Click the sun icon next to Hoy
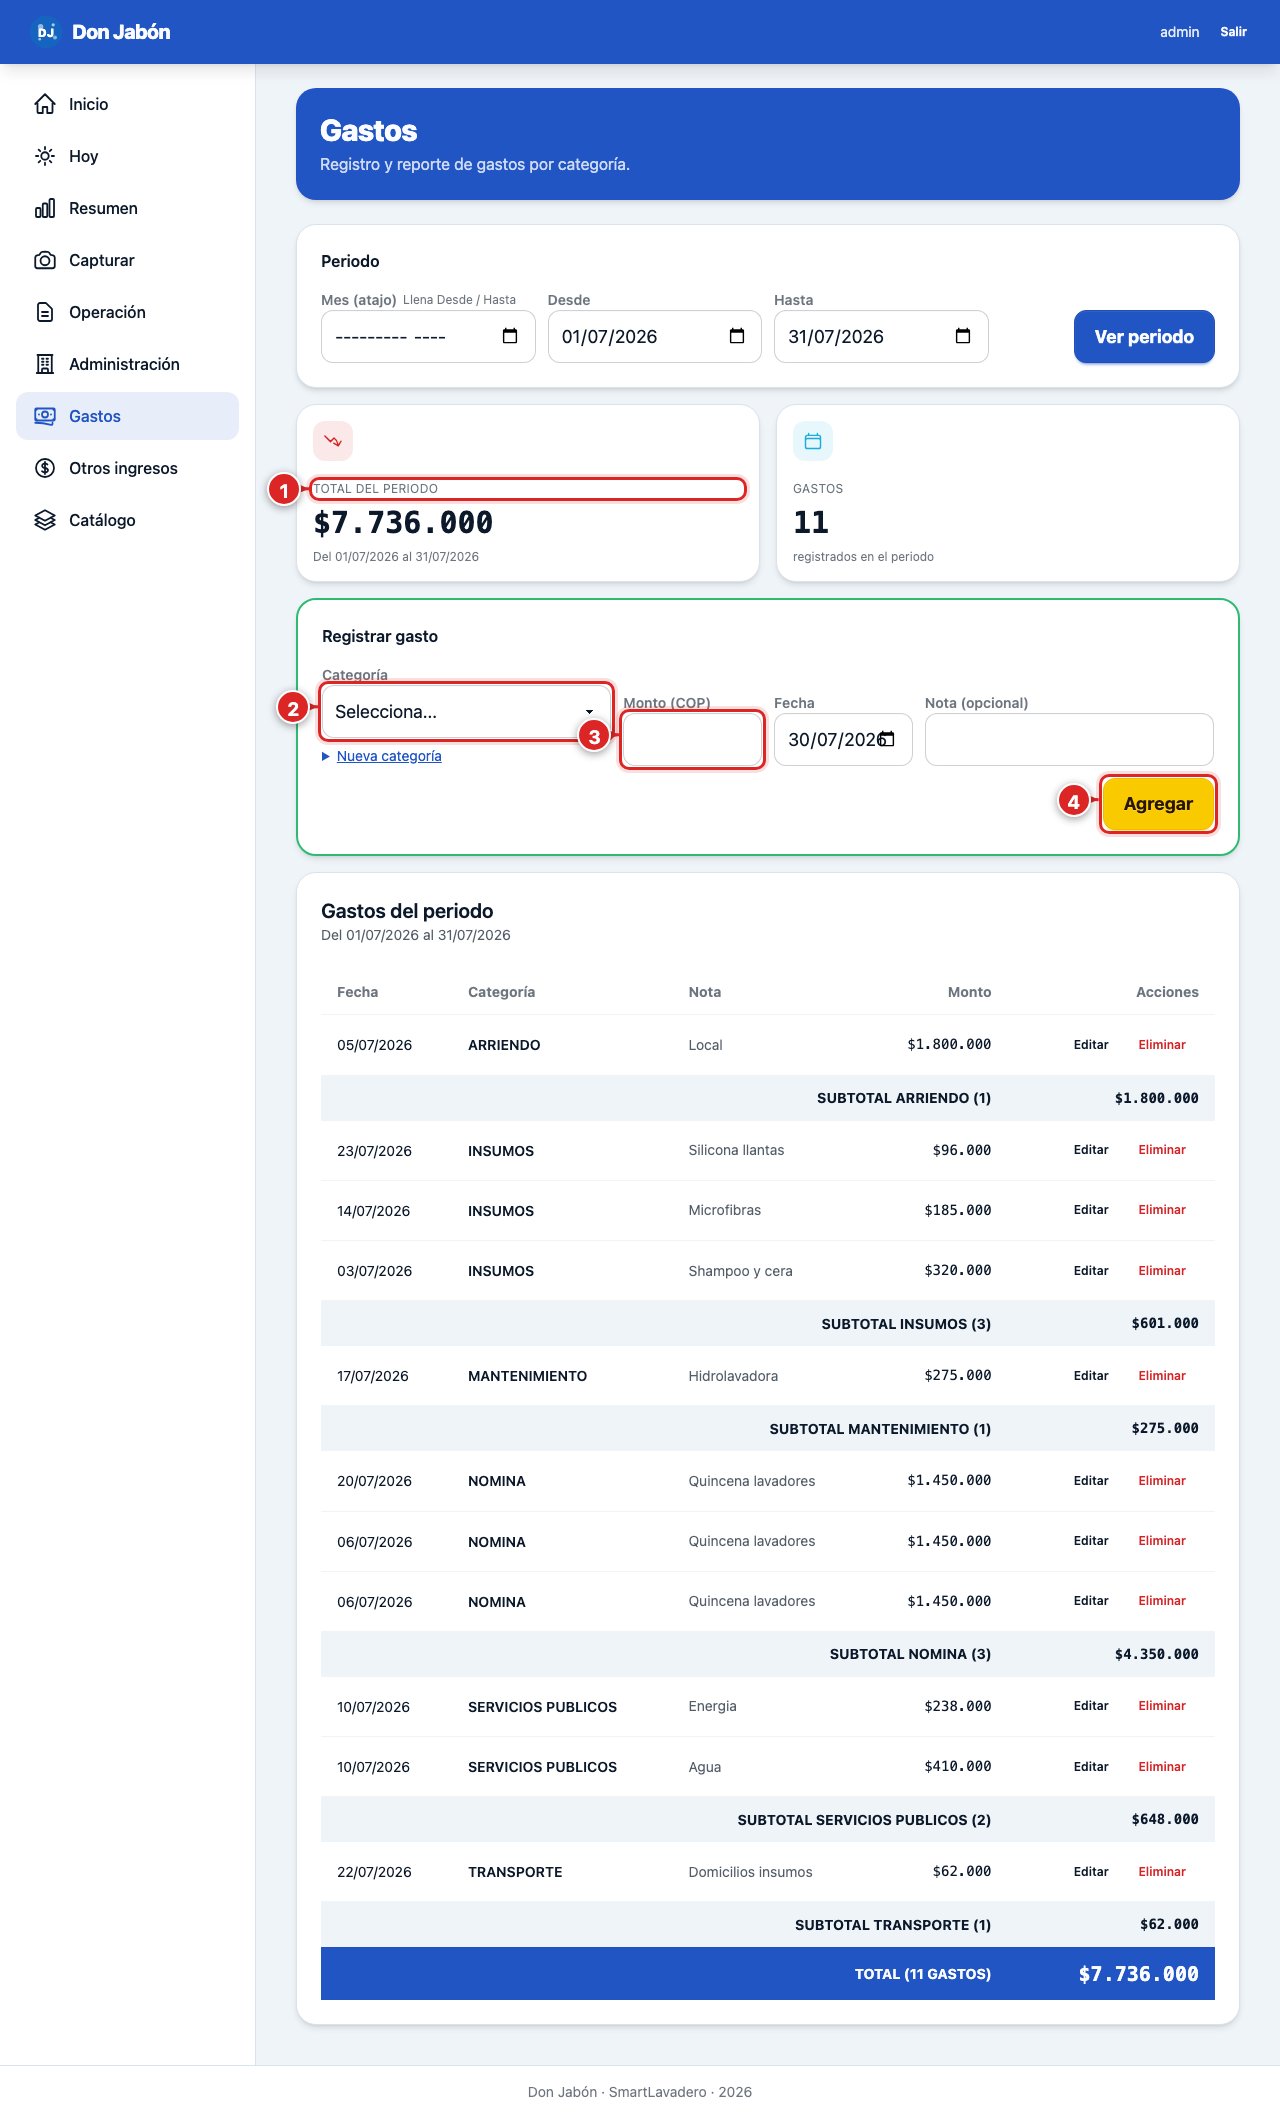 (x=45, y=156)
